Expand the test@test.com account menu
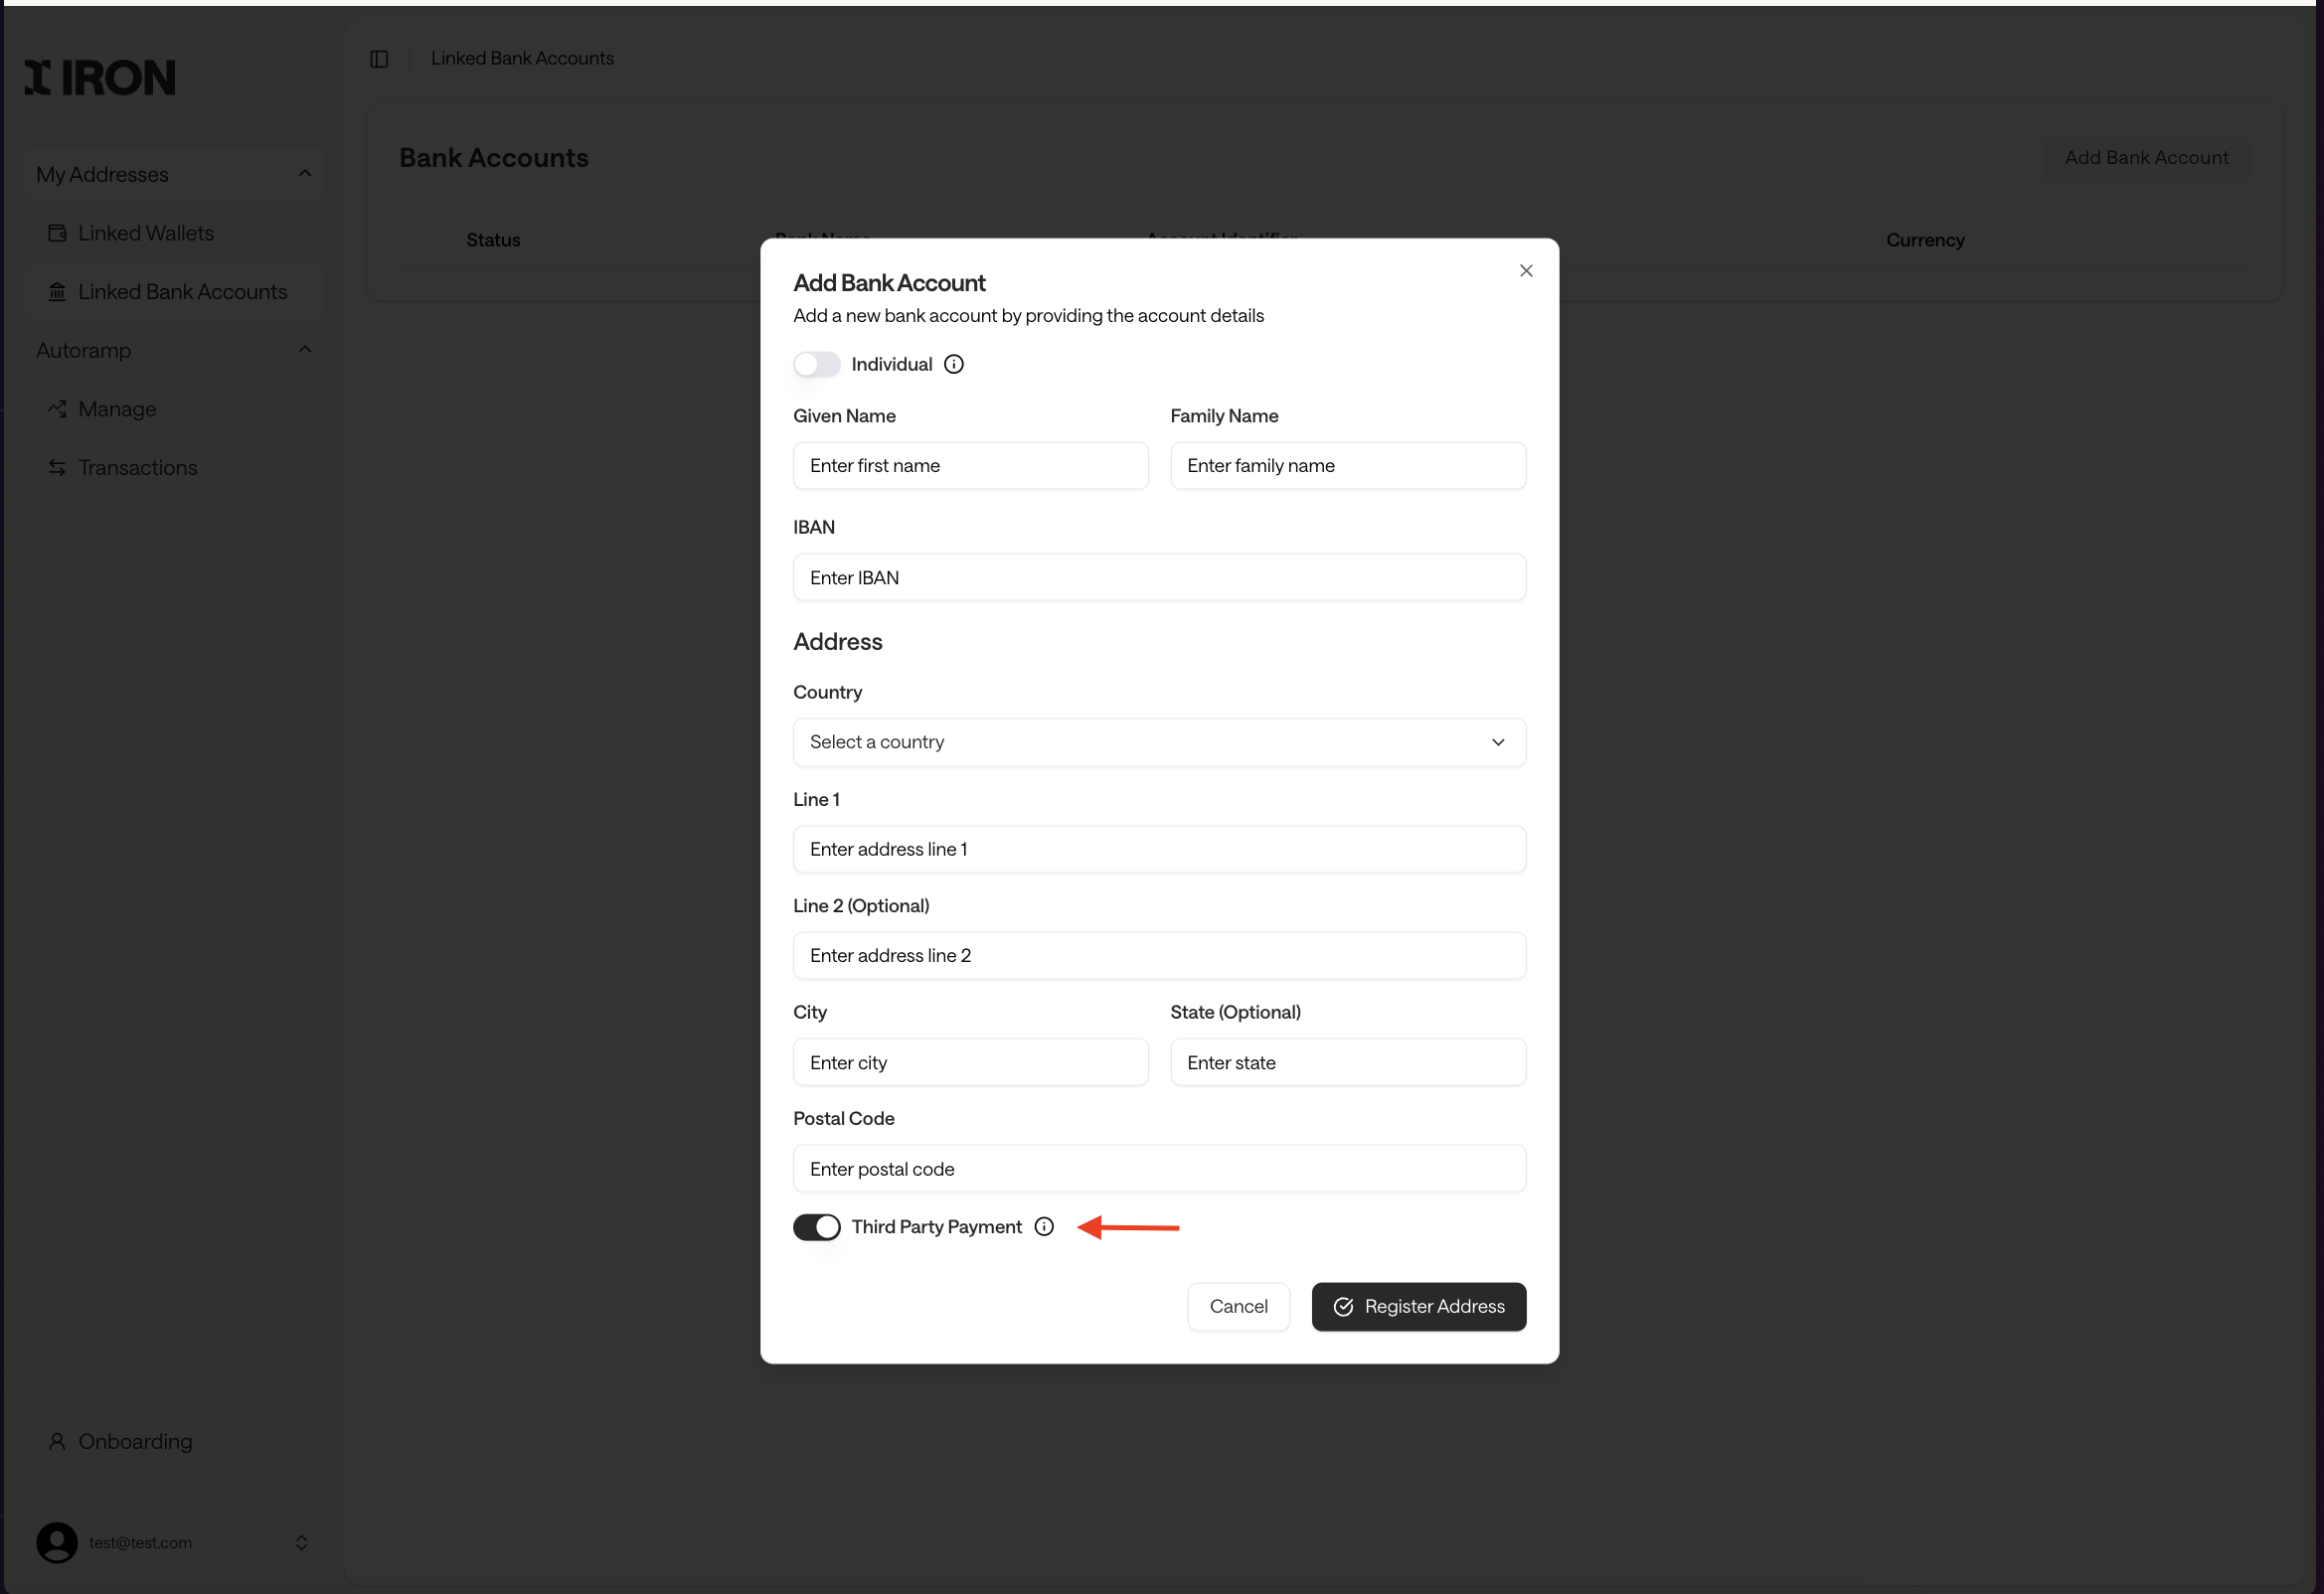This screenshot has height=1594, width=2324. click(x=301, y=1542)
